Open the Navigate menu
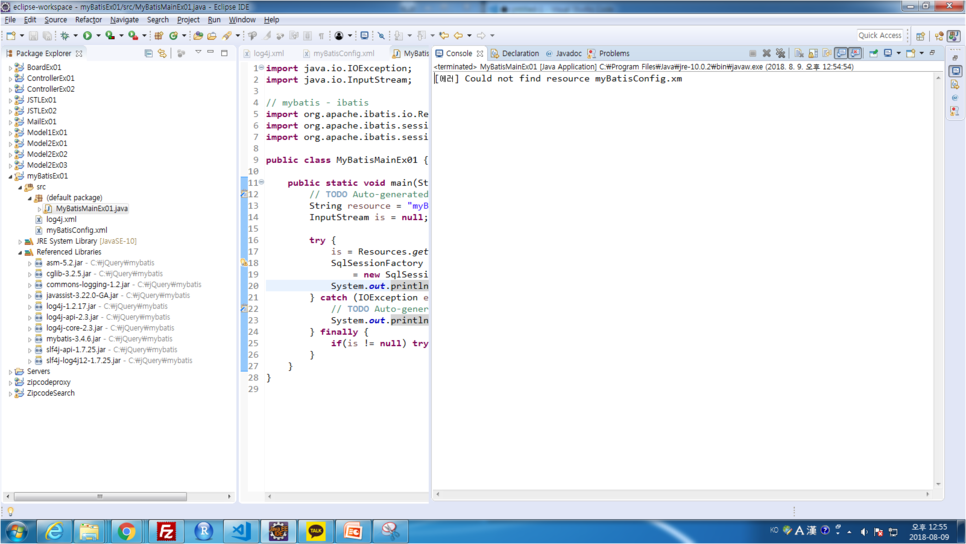 [x=124, y=20]
